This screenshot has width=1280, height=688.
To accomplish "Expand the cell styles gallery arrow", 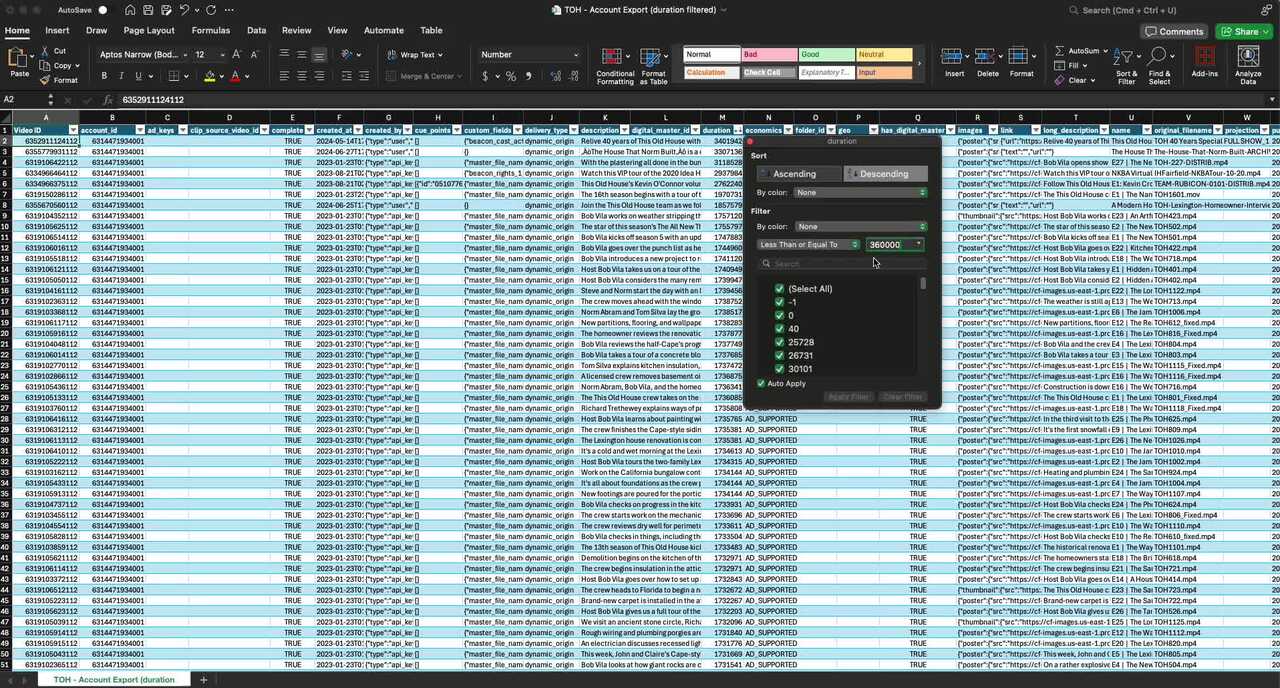I will 919,64.
